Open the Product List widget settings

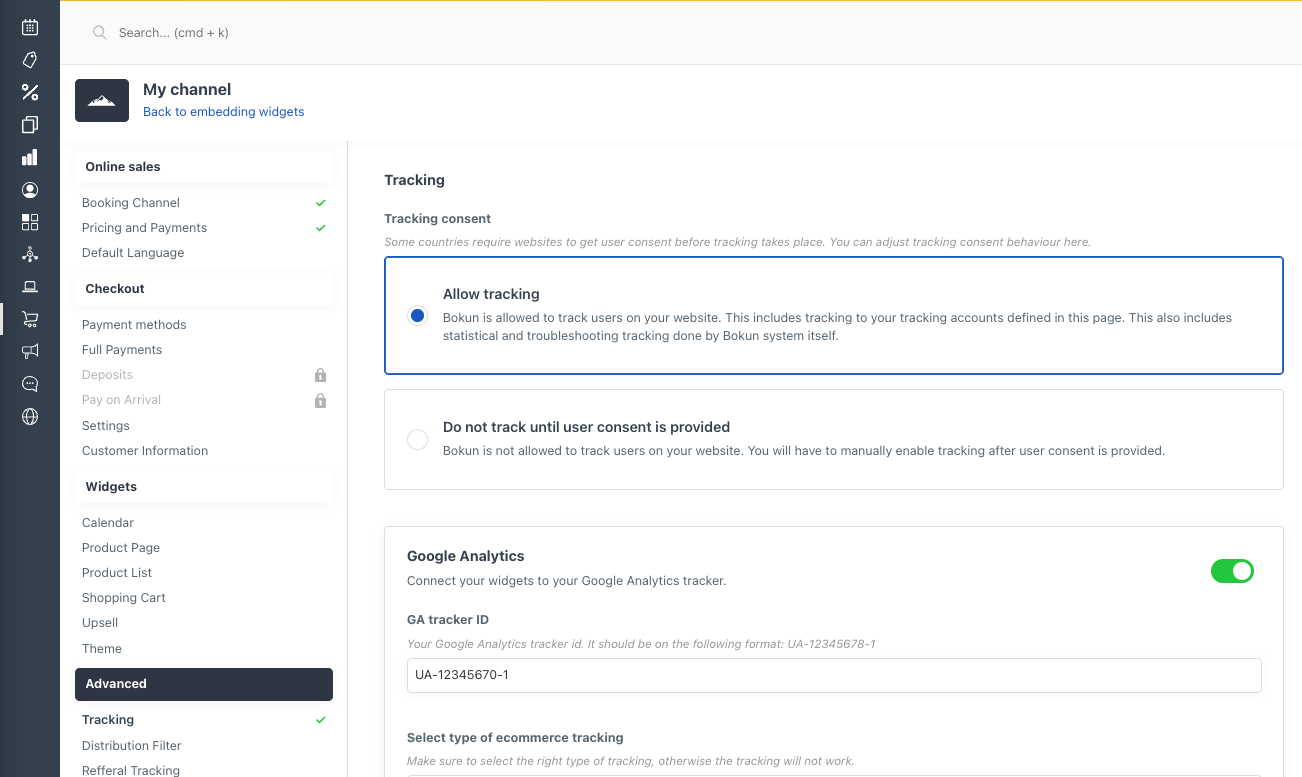[117, 573]
